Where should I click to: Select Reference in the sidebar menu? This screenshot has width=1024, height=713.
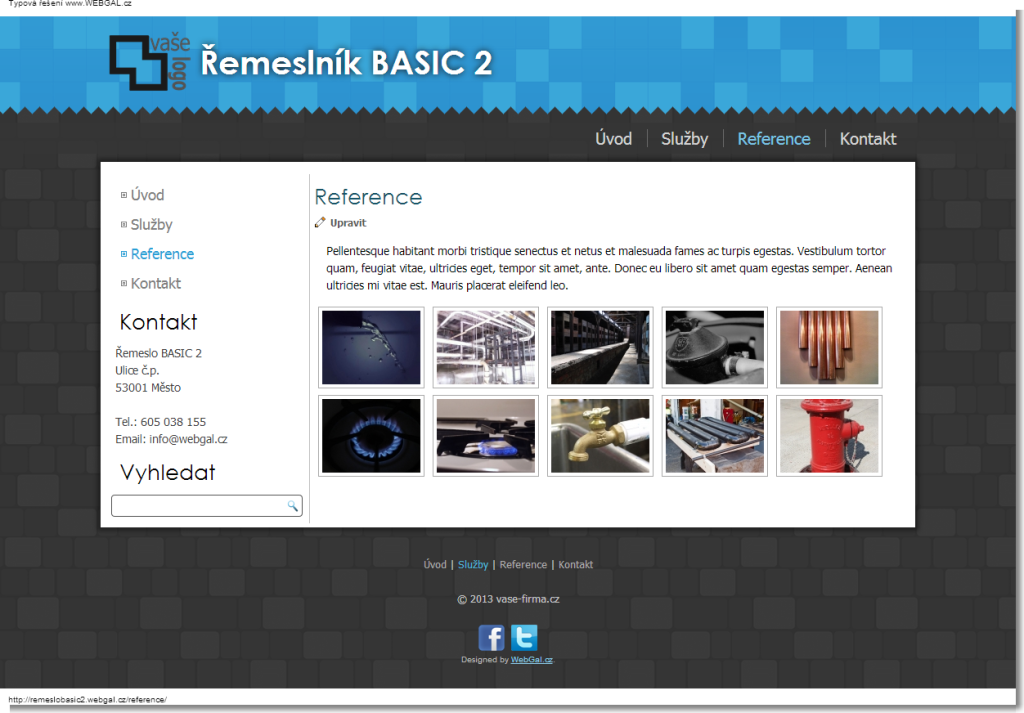(163, 254)
